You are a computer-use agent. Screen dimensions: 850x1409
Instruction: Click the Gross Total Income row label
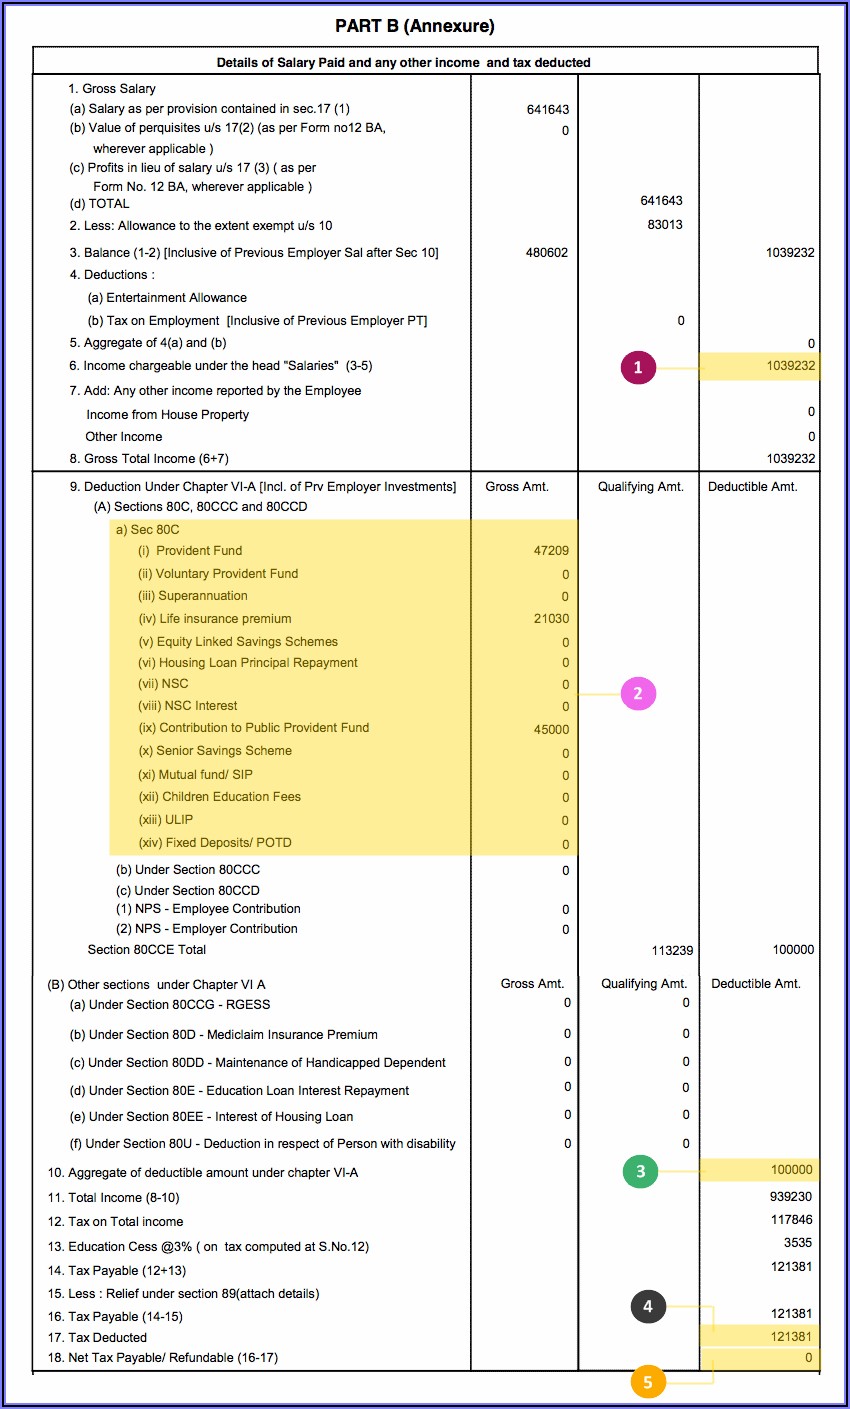click(x=149, y=459)
